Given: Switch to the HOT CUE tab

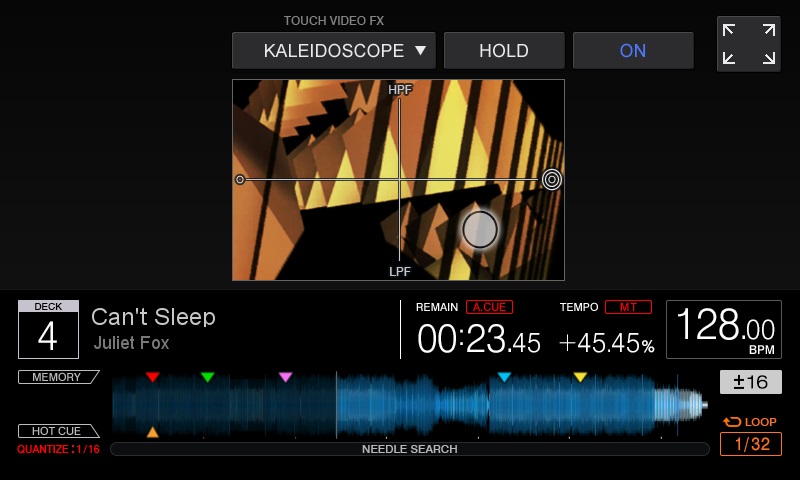Looking at the screenshot, I should 58,431.
